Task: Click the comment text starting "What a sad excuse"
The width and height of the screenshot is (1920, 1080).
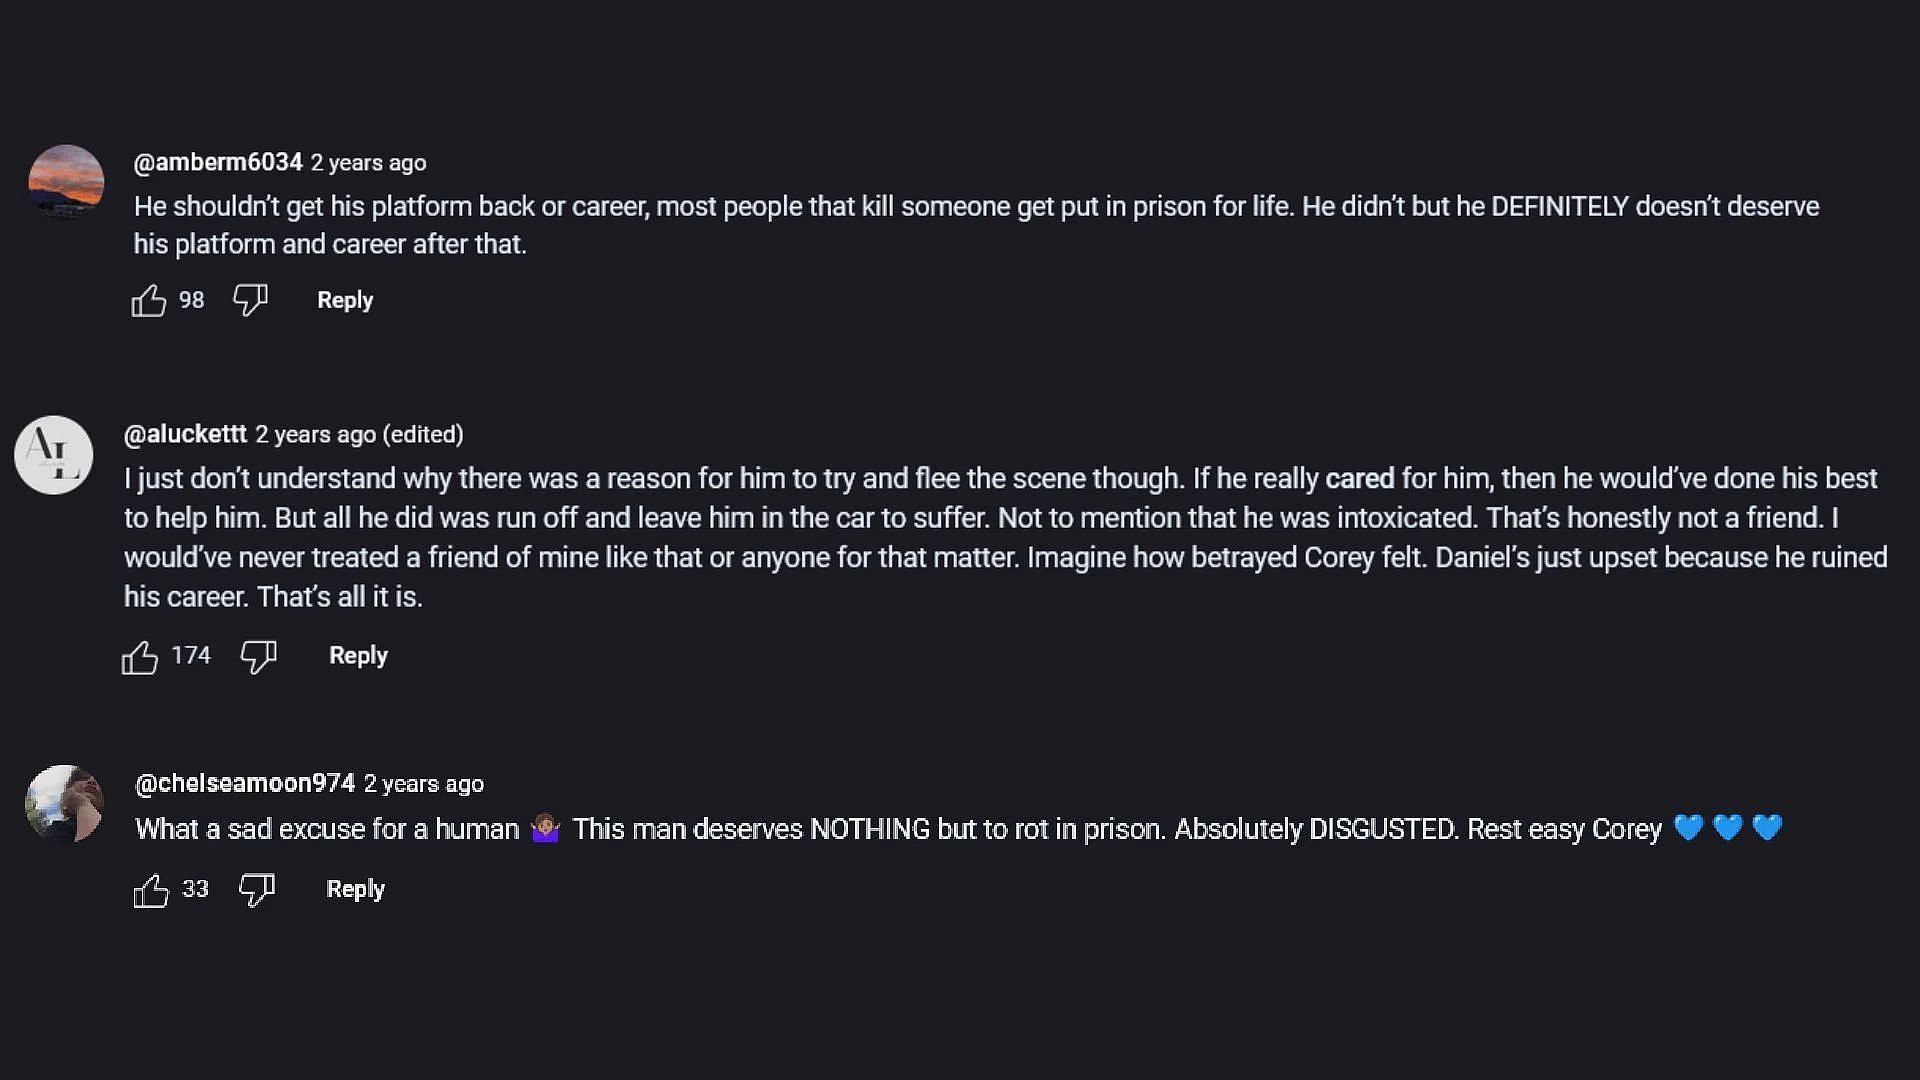Action: 900,829
